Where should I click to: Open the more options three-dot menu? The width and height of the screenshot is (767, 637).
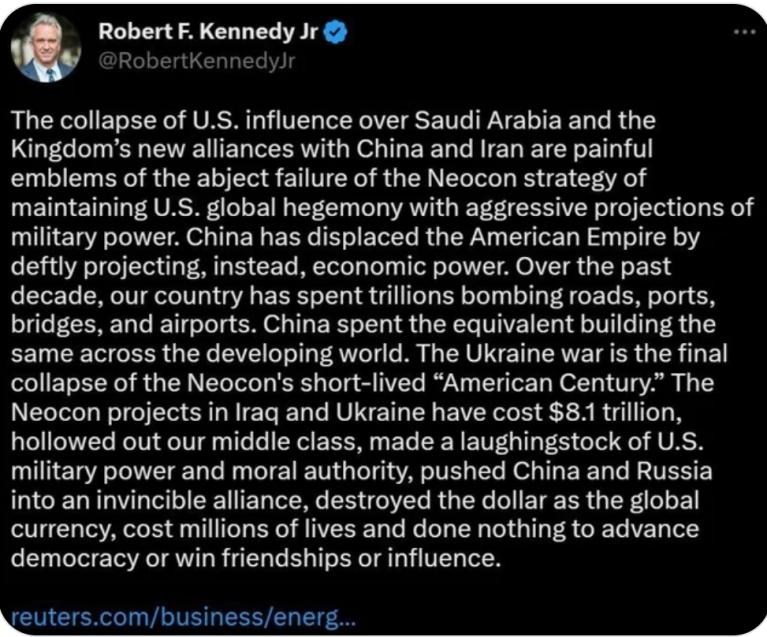click(742, 31)
